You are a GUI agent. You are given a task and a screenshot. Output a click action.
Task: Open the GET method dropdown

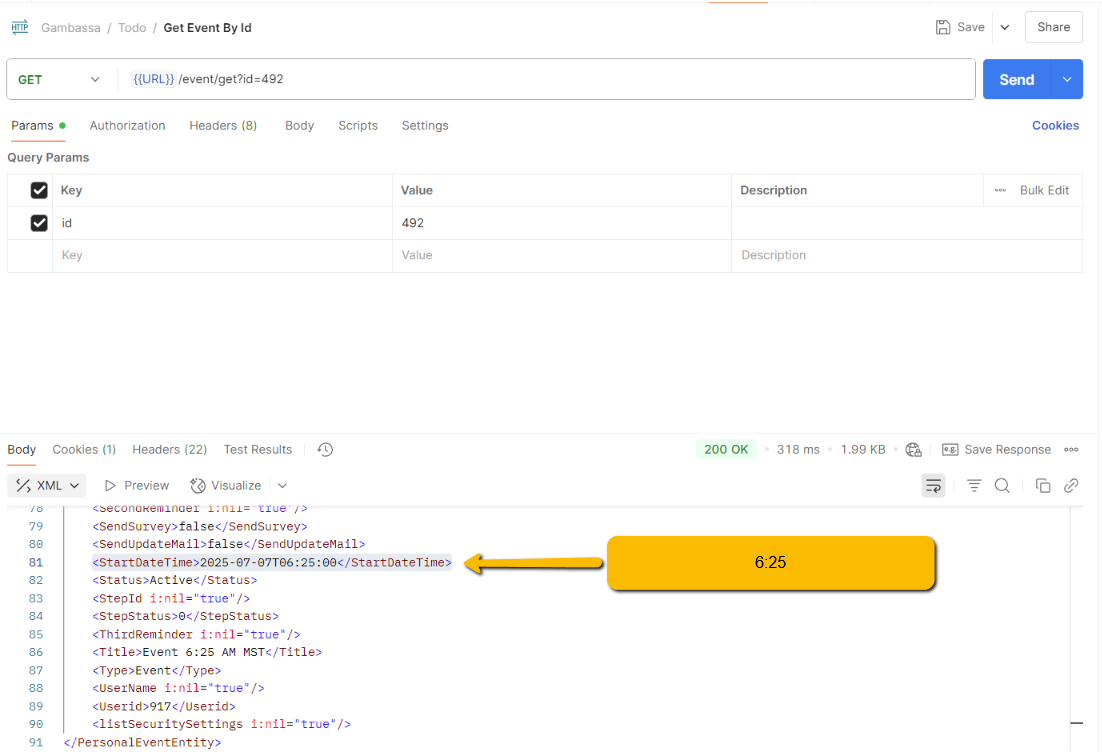pos(60,80)
